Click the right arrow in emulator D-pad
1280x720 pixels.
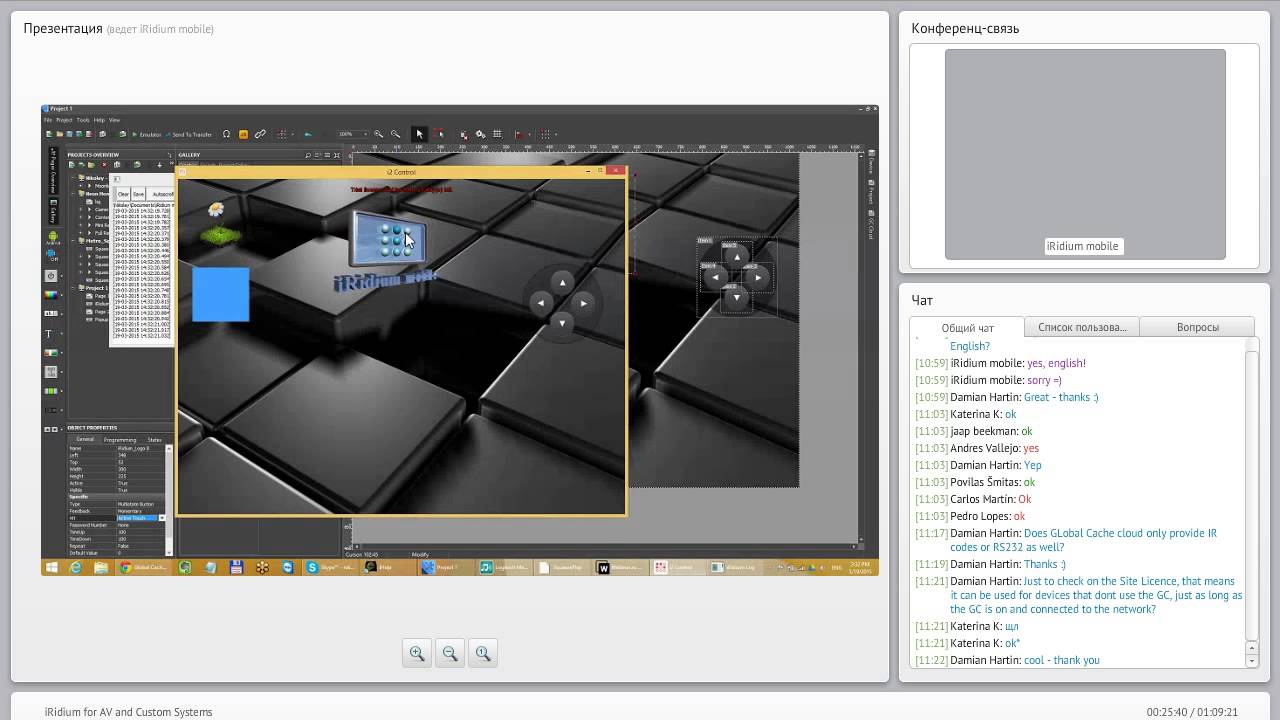click(x=583, y=302)
